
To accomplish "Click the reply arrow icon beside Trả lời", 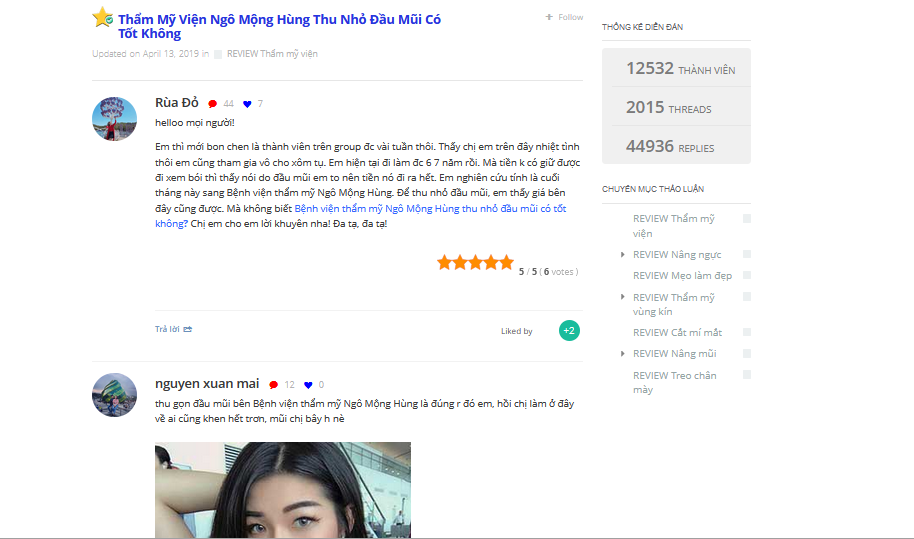I will [188, 329].
